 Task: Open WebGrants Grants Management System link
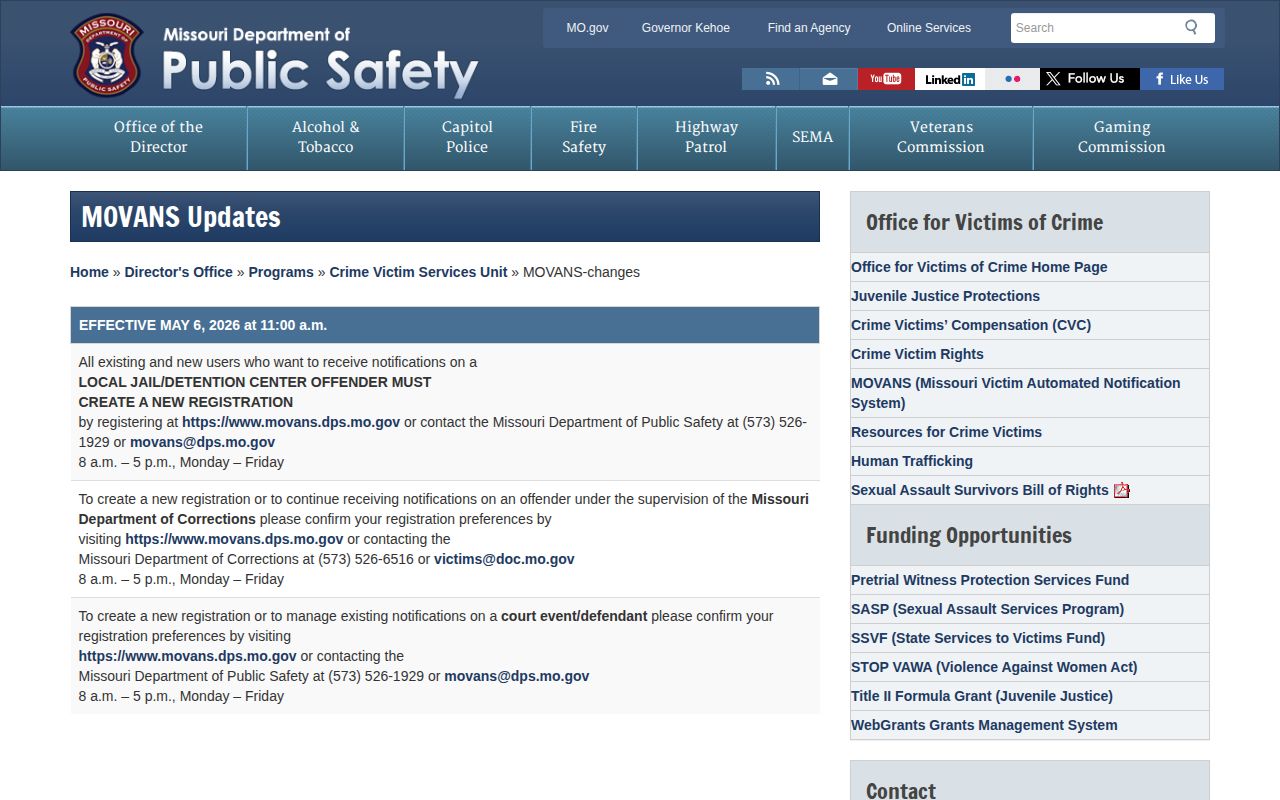coord(984,725)
